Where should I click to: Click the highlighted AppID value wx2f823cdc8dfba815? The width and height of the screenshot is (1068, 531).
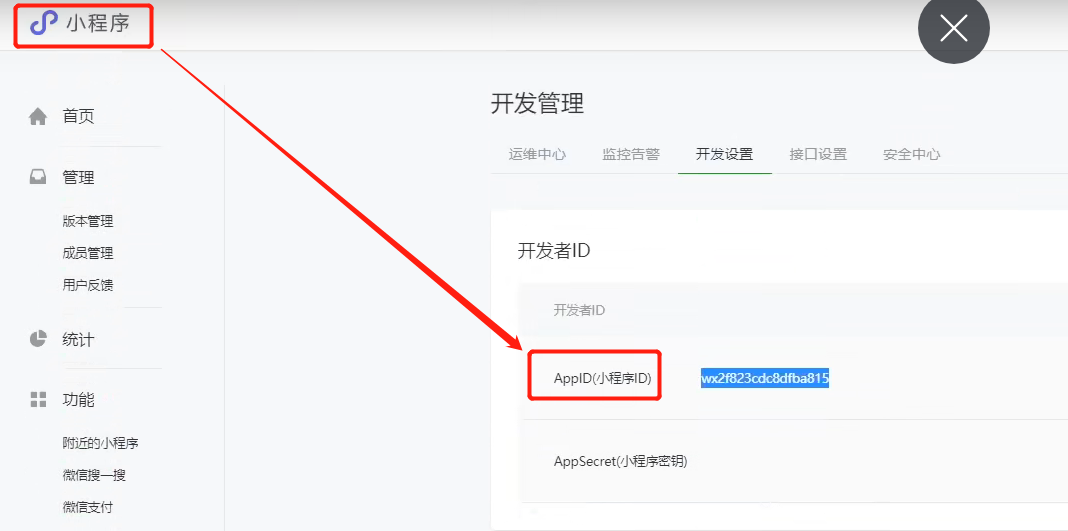click(765, 379)
